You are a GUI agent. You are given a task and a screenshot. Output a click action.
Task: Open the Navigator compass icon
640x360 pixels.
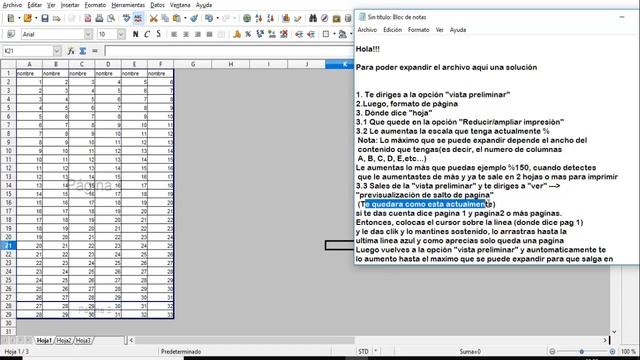[324, 18]
